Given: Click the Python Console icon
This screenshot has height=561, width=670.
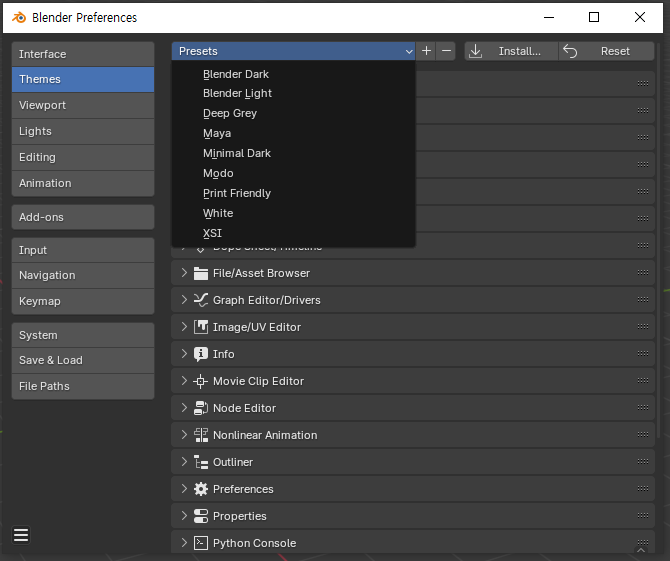Looking at the screenshot, I should click(x=200, y=543).
